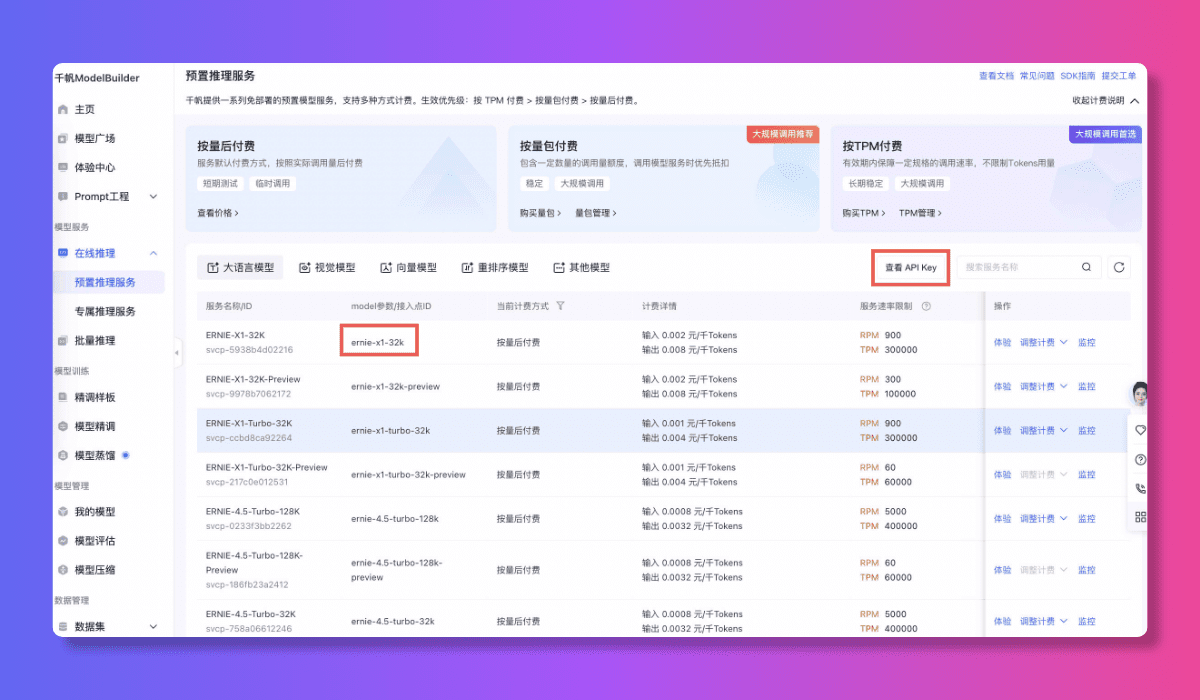
Task: Switch to the 大语言模型 tab
Action: click(240, 267)
